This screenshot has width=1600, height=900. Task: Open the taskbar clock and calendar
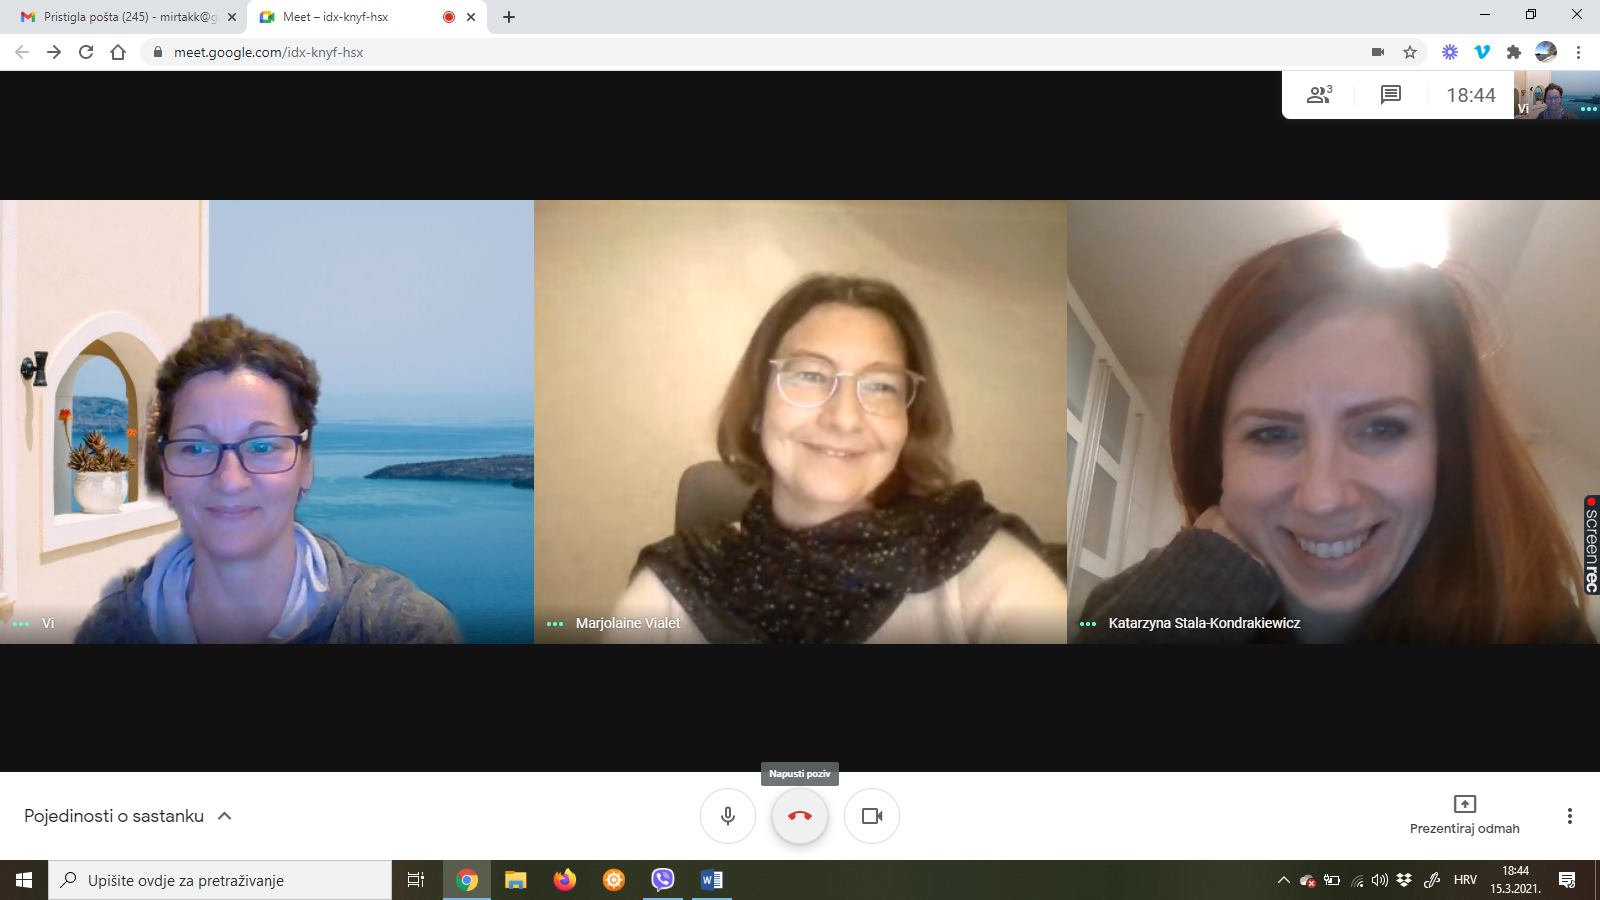click(x=1515, y=880)
